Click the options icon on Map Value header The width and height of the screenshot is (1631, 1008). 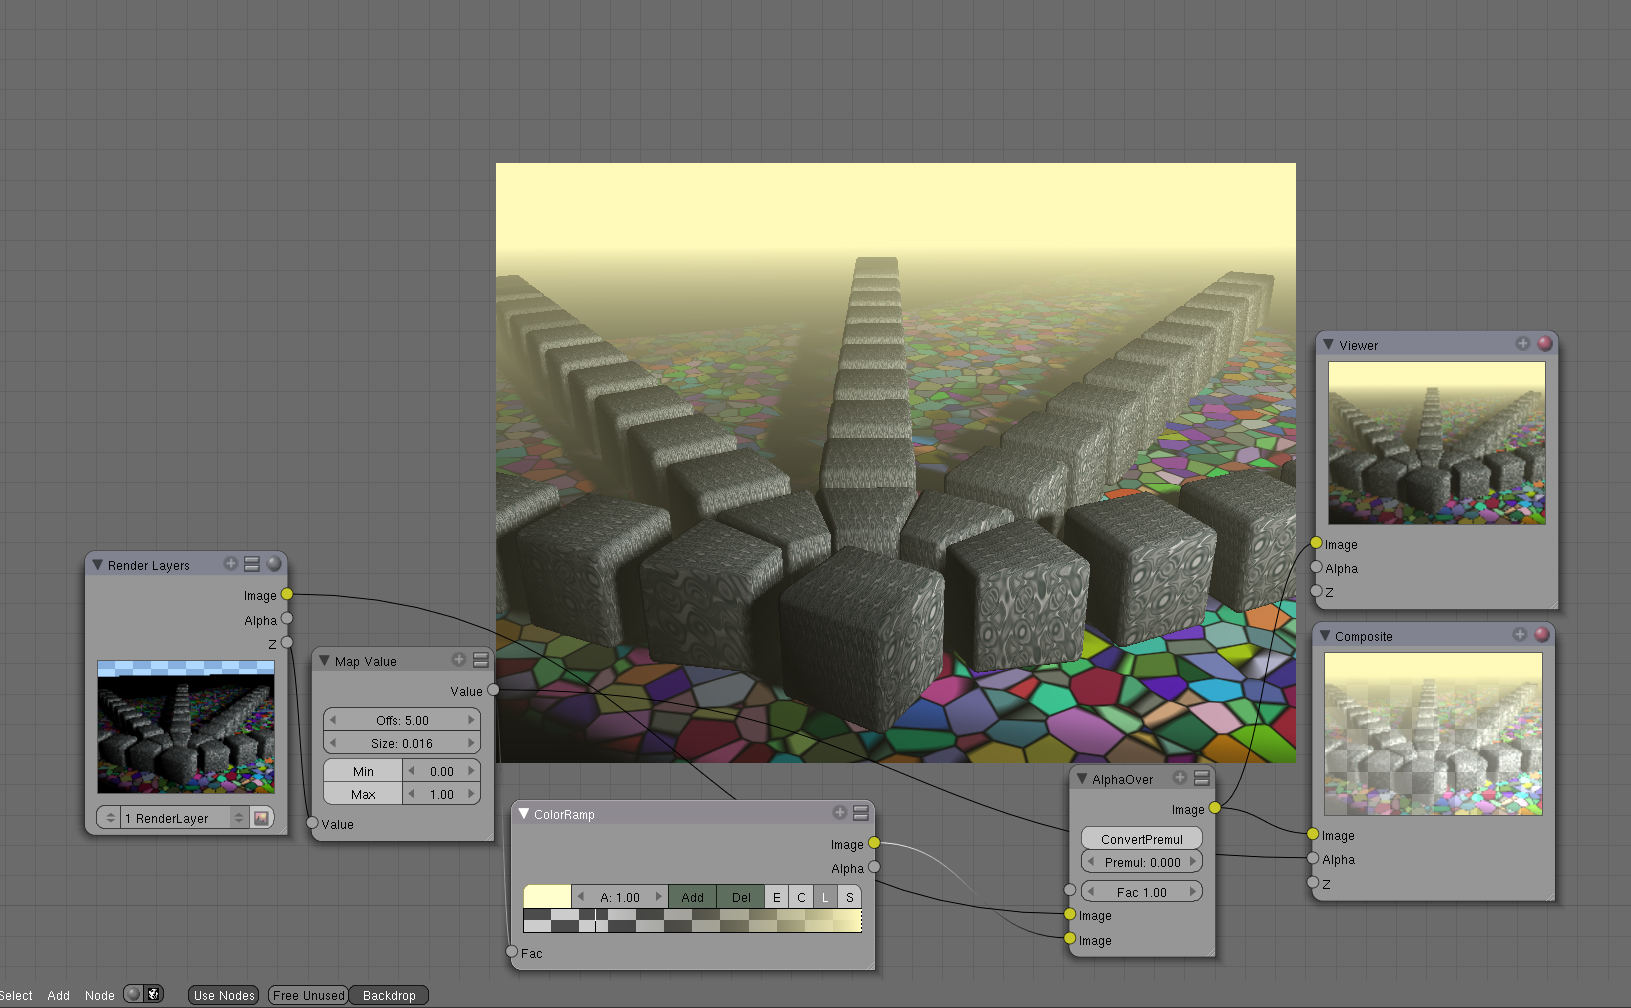click(x=481, y=660)
